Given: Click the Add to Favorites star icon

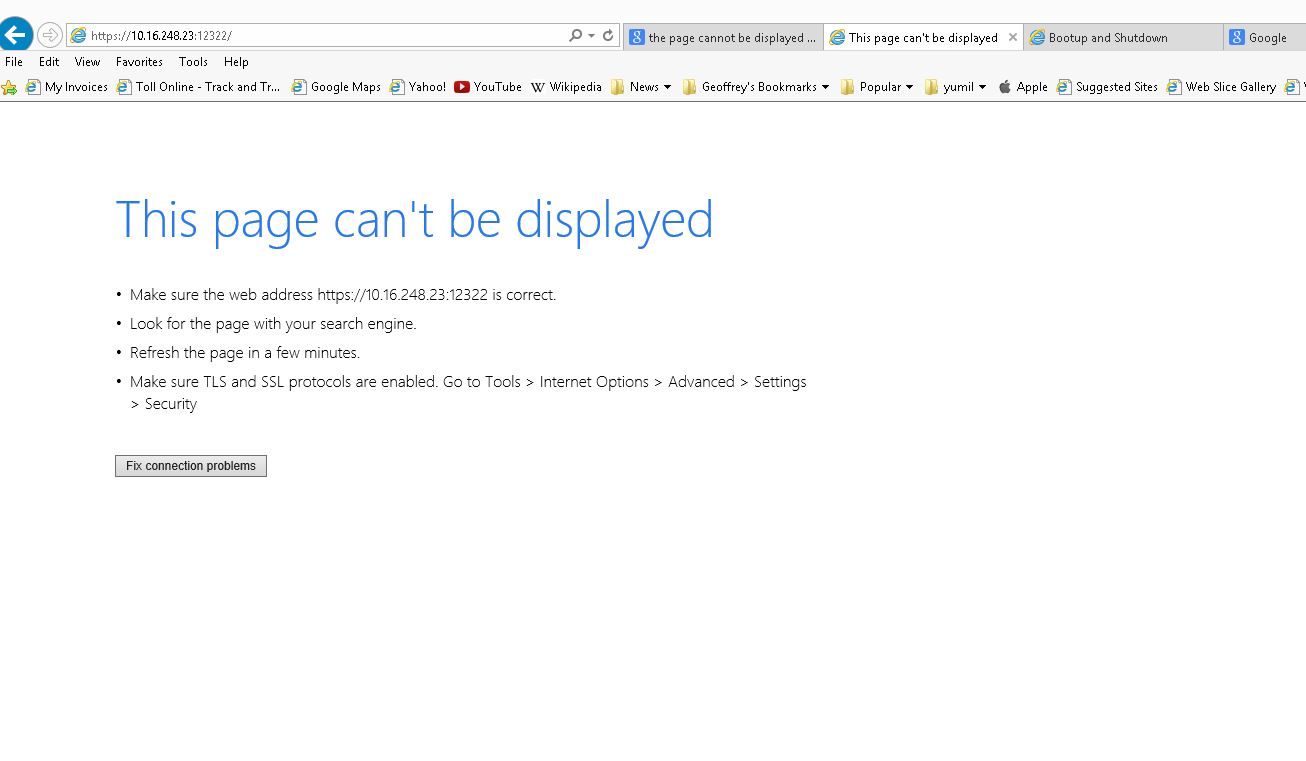Looking at the screenshot, I should [x=9, y=88].
